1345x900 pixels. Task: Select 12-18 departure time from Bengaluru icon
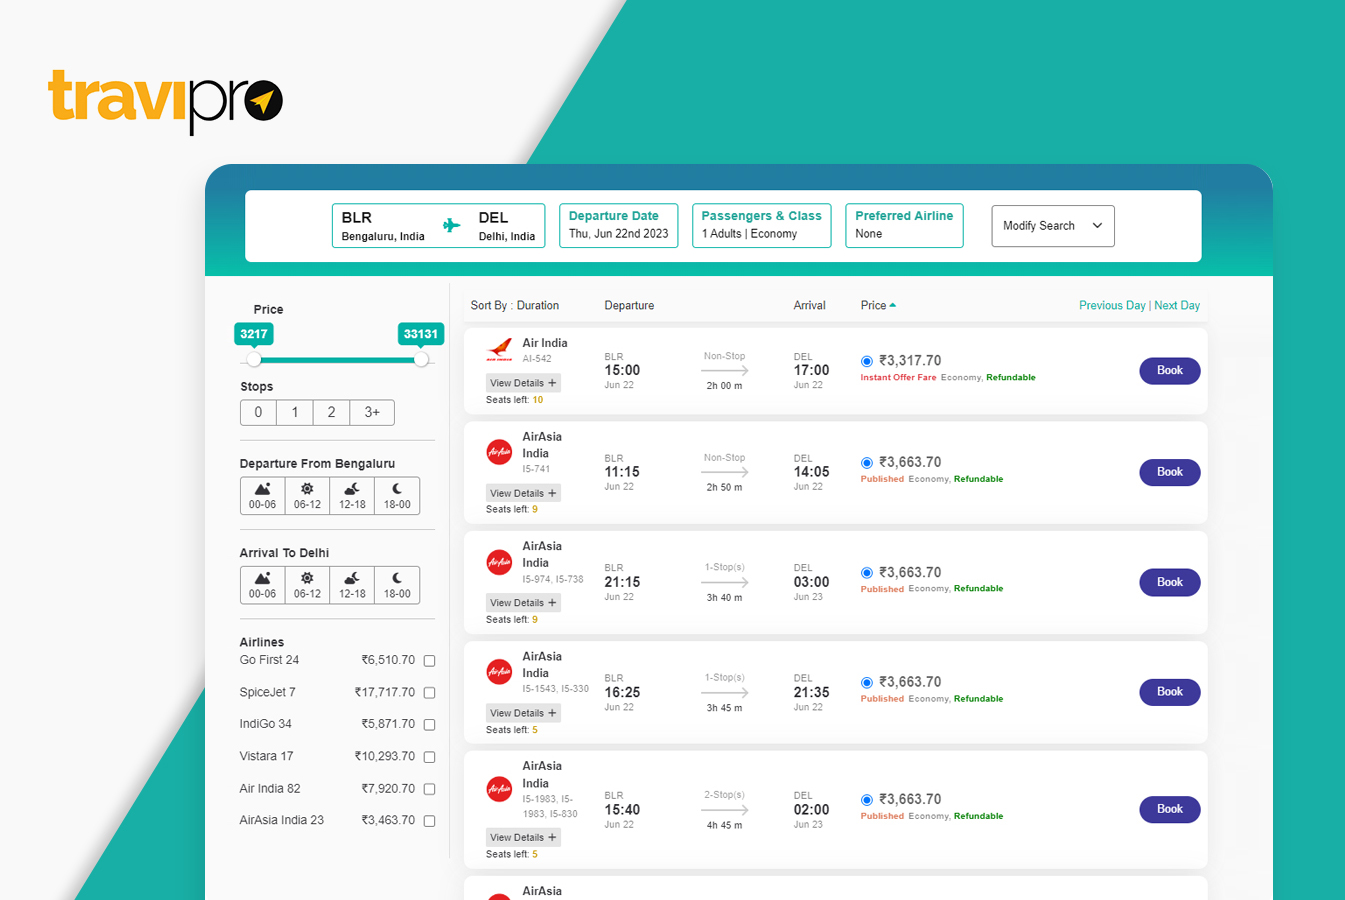click(352, 496)
